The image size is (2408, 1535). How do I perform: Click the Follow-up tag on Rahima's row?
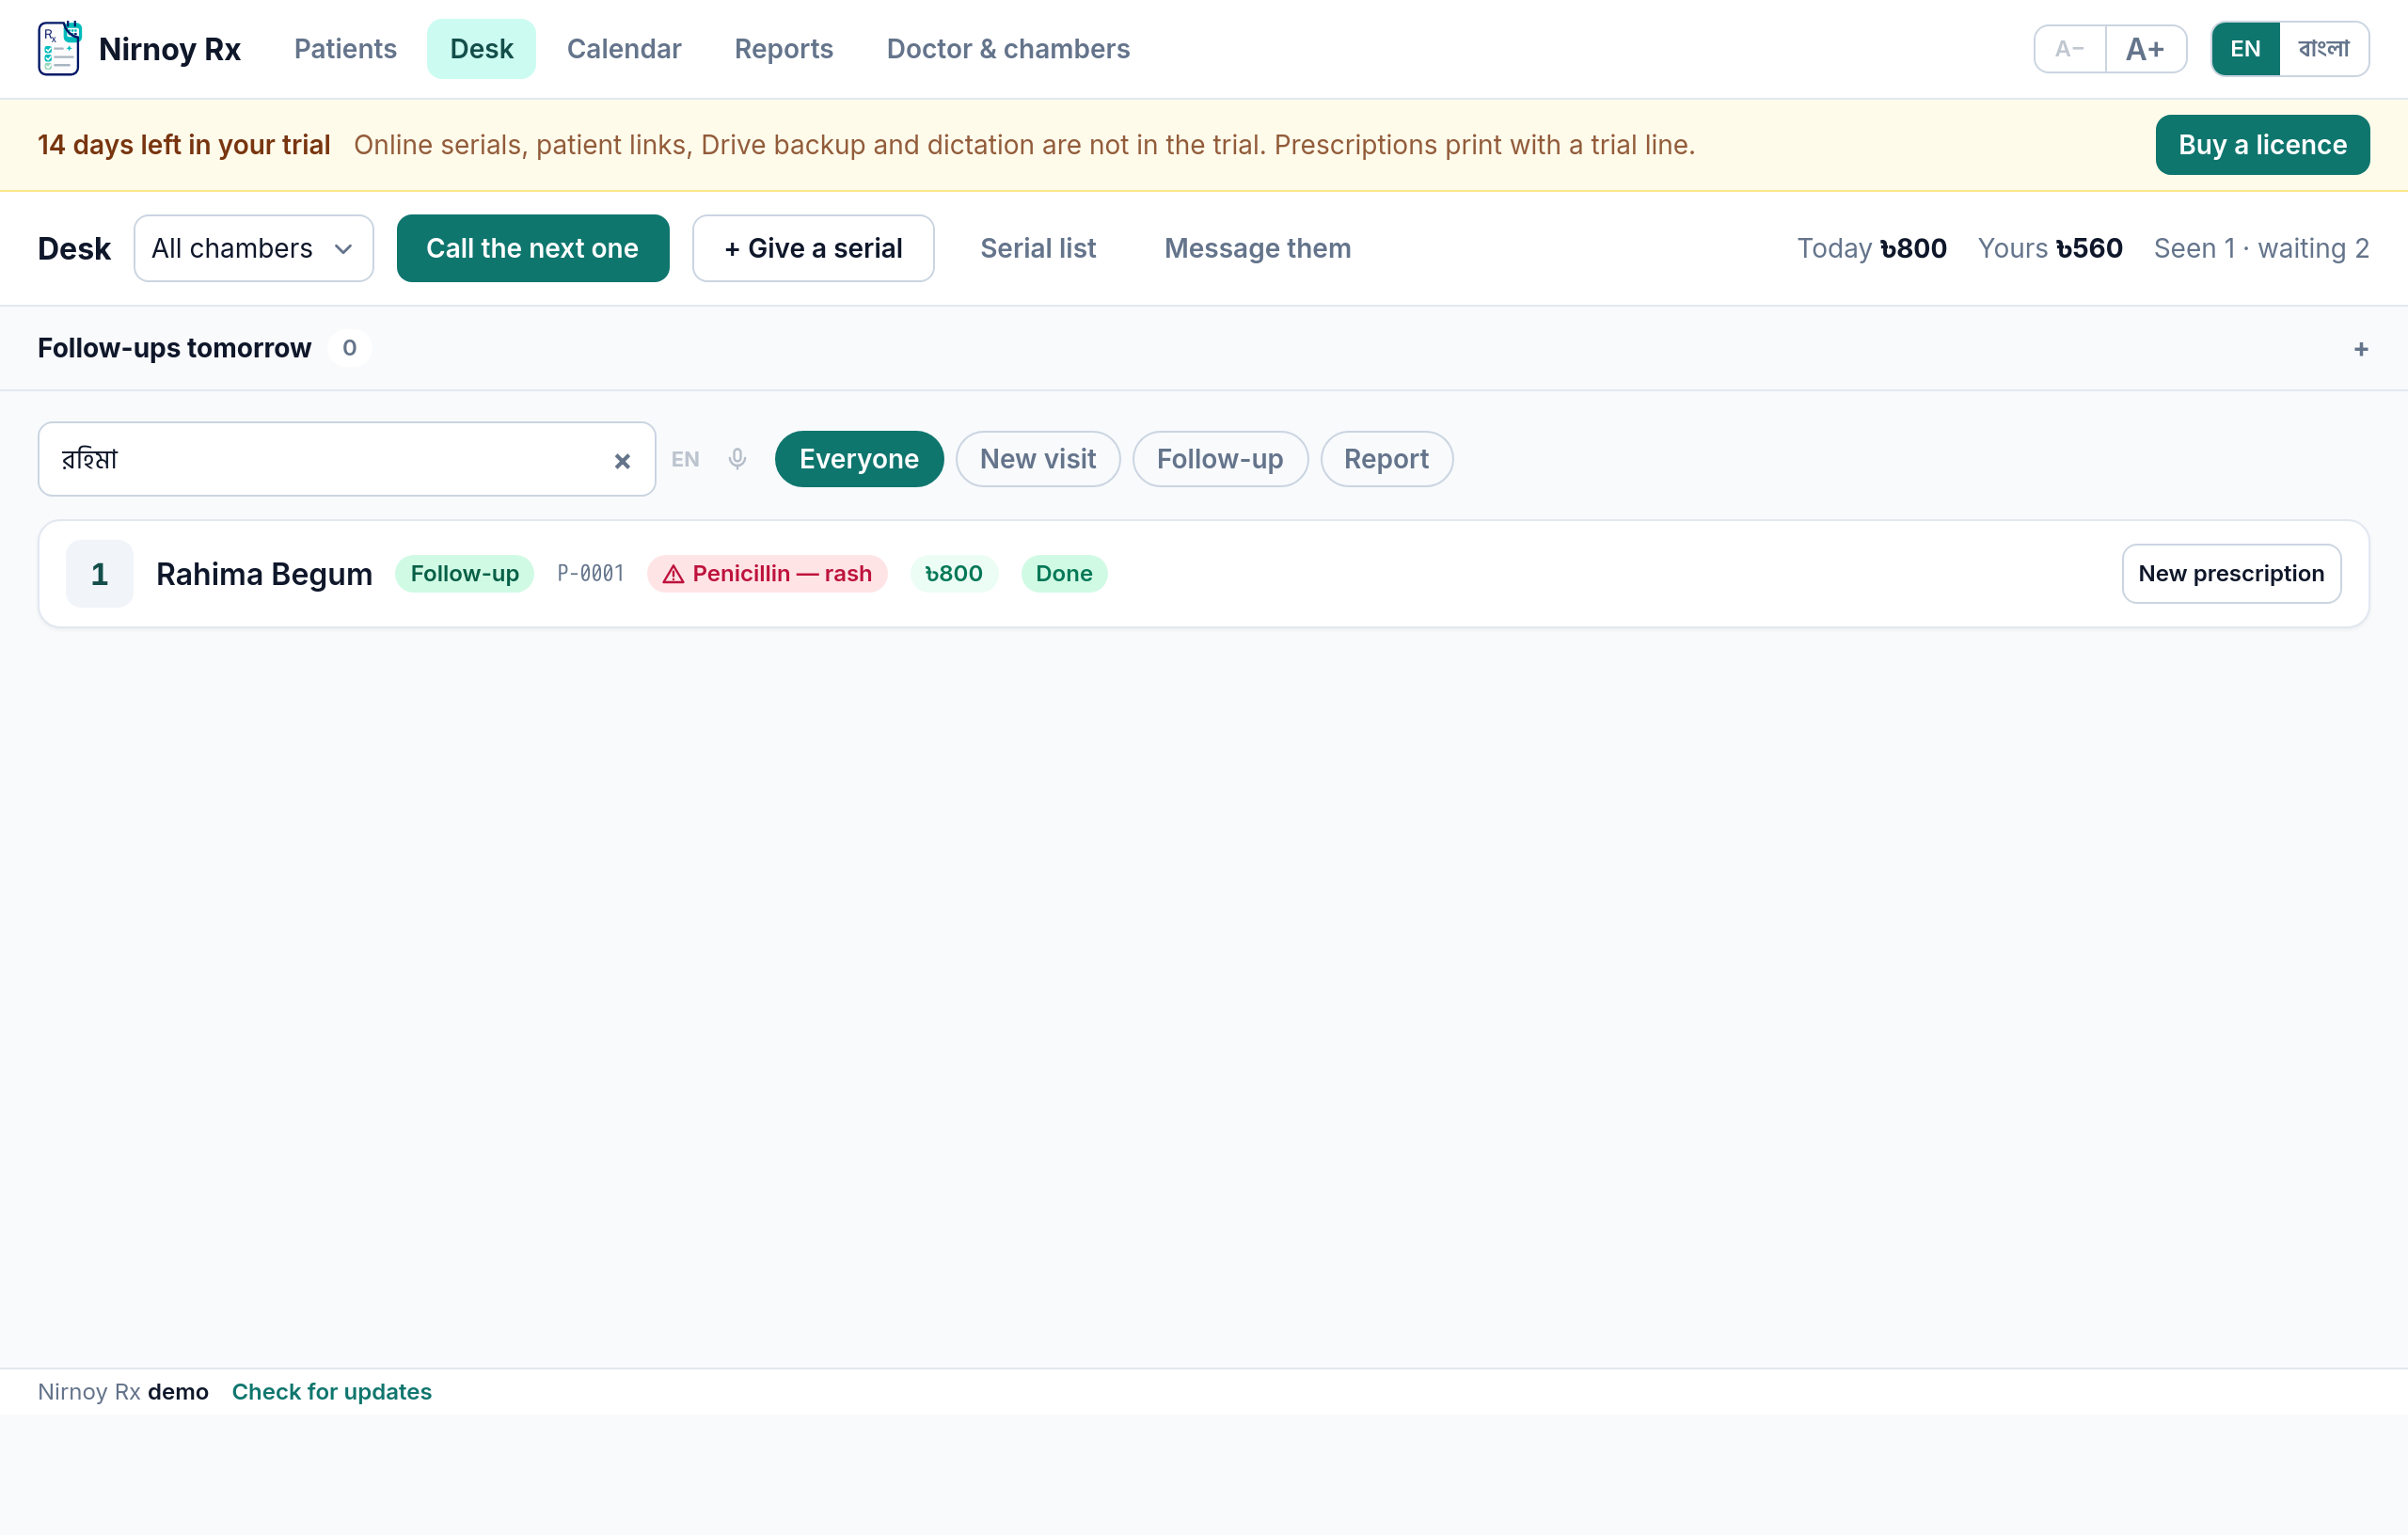(x=464, y=574)
